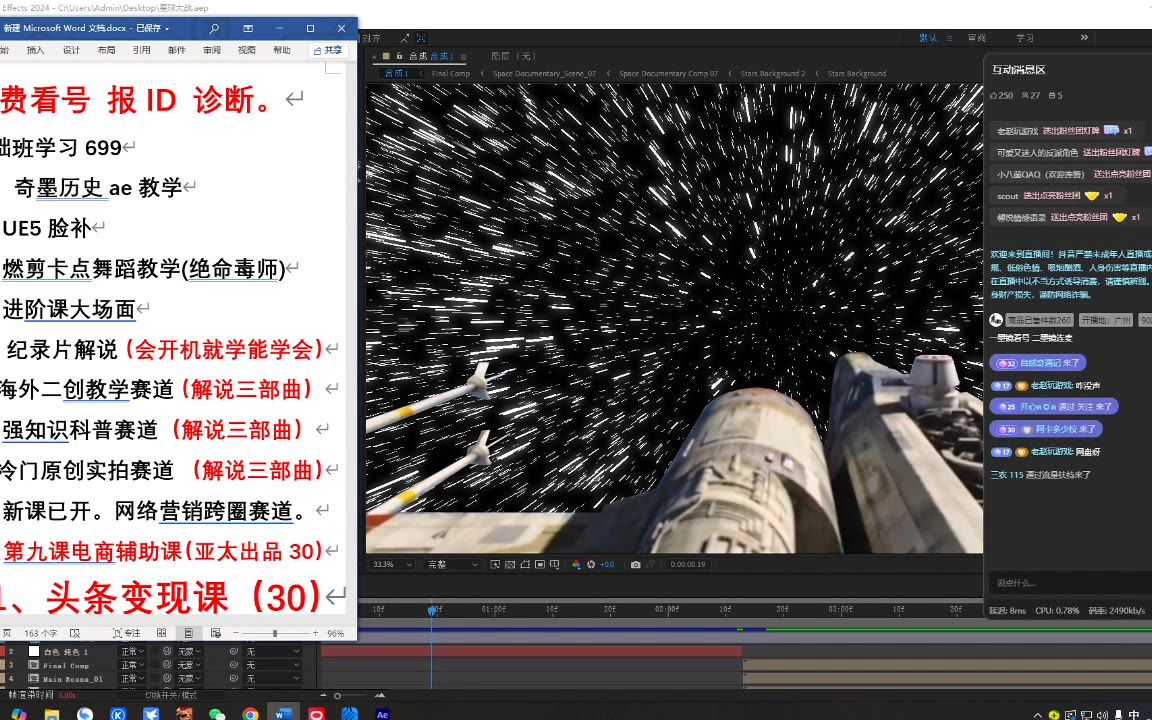Open the 审阅 tab in Word
1152x720 pixels.
[x=212, y=50]
